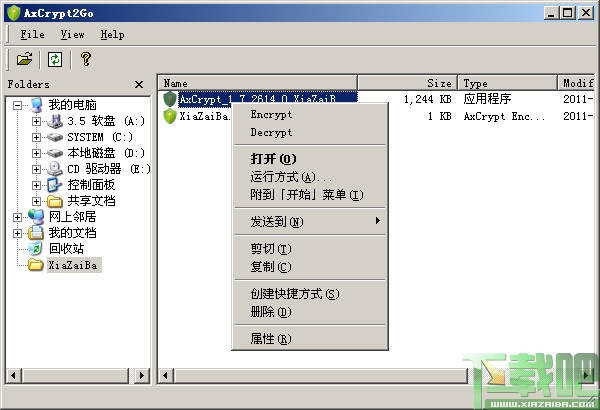600x410 pixels.
Task: Expand the 3.5 软盘 (A:) node
Action: [x=36, y=121]
